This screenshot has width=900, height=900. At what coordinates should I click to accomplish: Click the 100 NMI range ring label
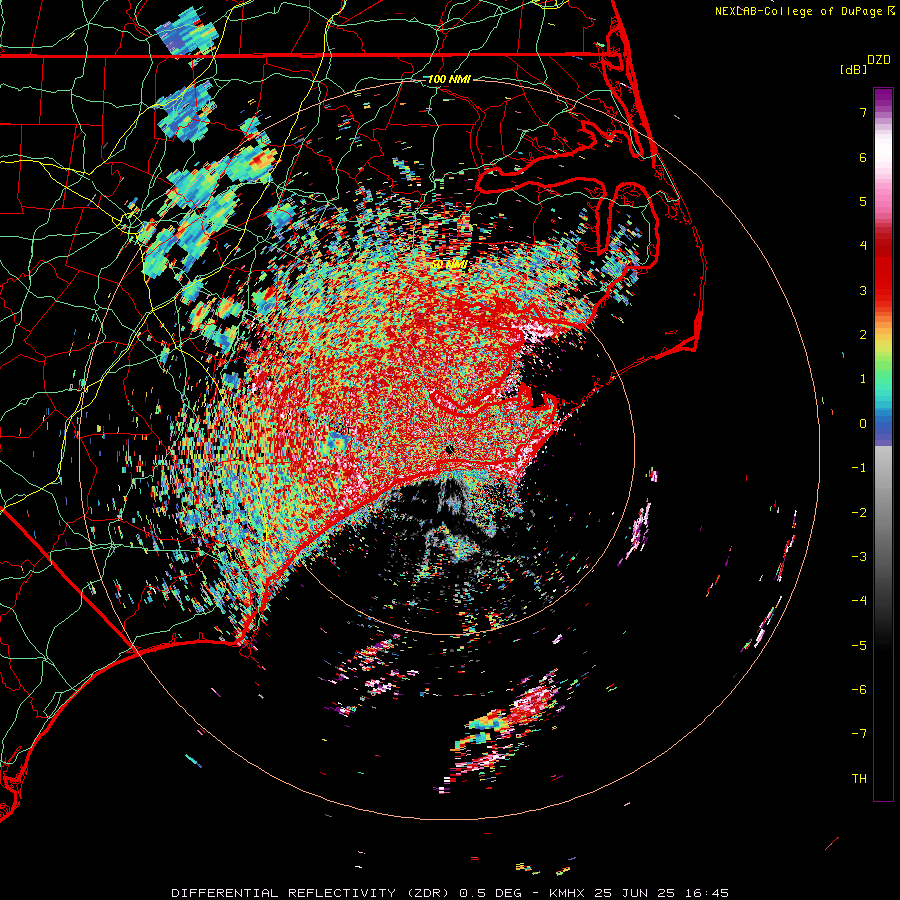click(449, 79)
